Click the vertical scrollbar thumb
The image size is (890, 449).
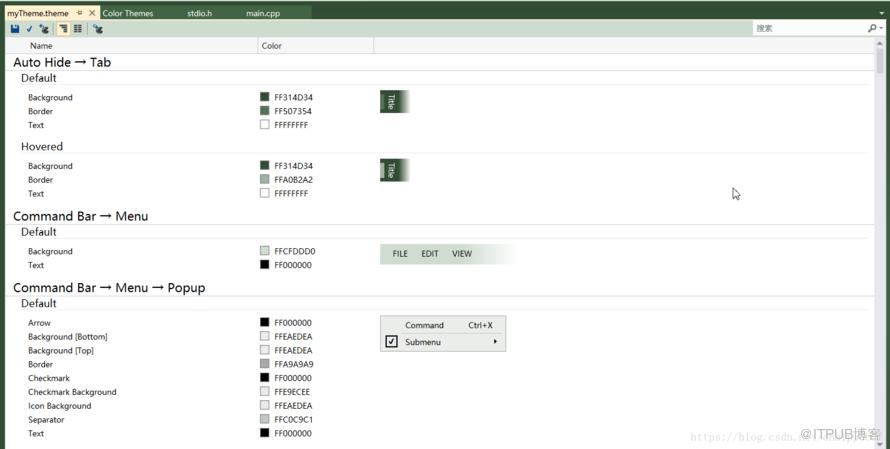pos(880,61)
